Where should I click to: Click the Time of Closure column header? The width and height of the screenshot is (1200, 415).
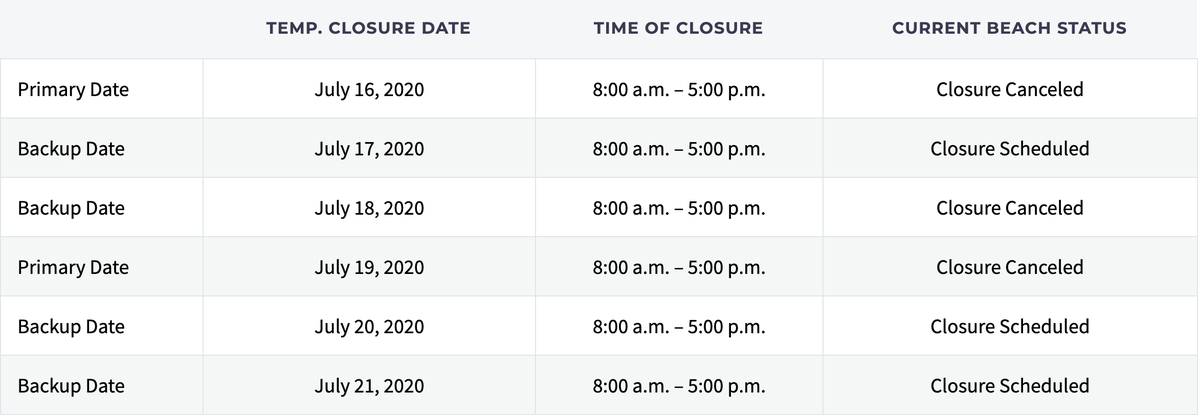678,28
